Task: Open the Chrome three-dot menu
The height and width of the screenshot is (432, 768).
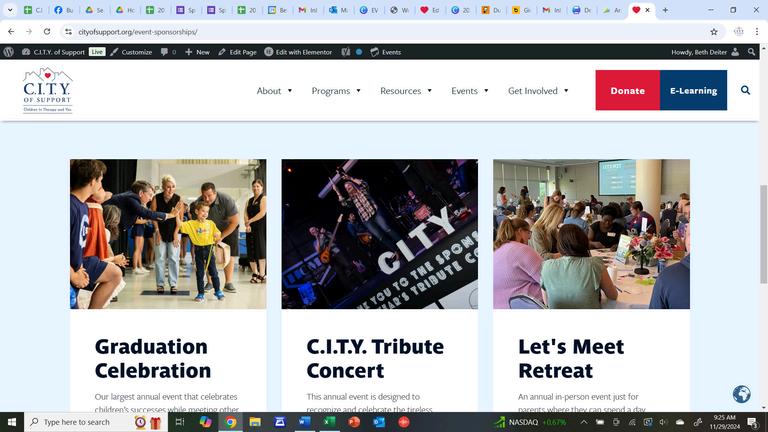Action: 757,31
